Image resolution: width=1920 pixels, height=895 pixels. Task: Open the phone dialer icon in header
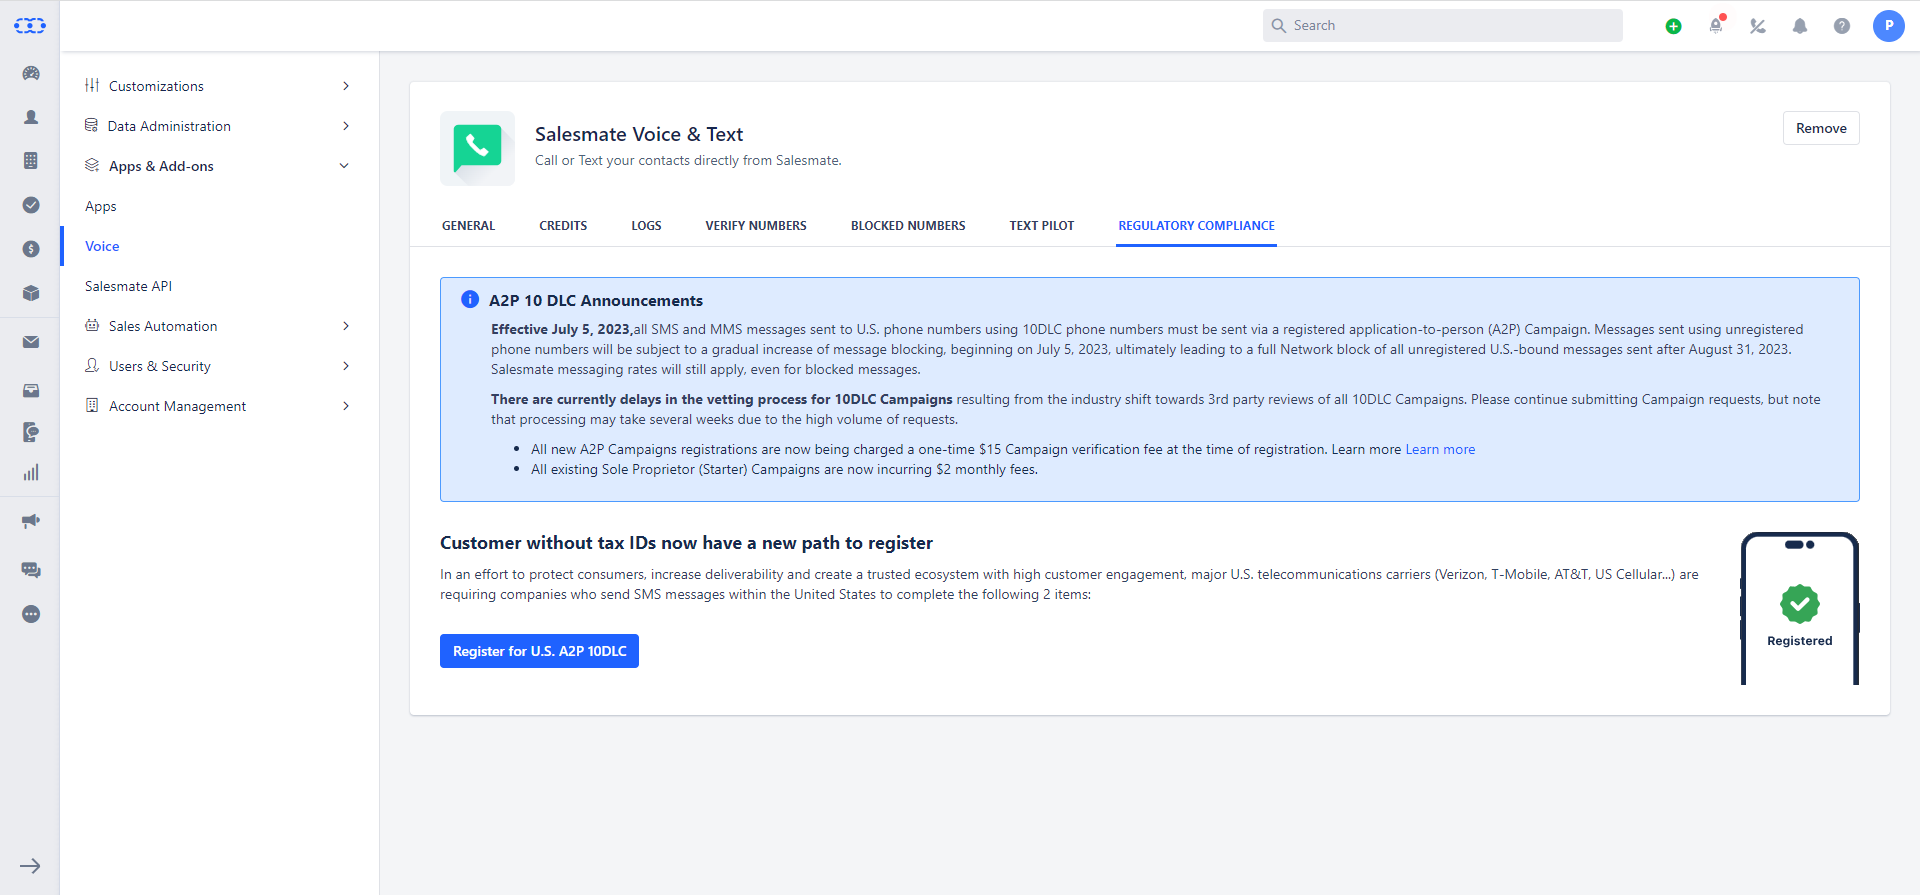point(1758,26)
